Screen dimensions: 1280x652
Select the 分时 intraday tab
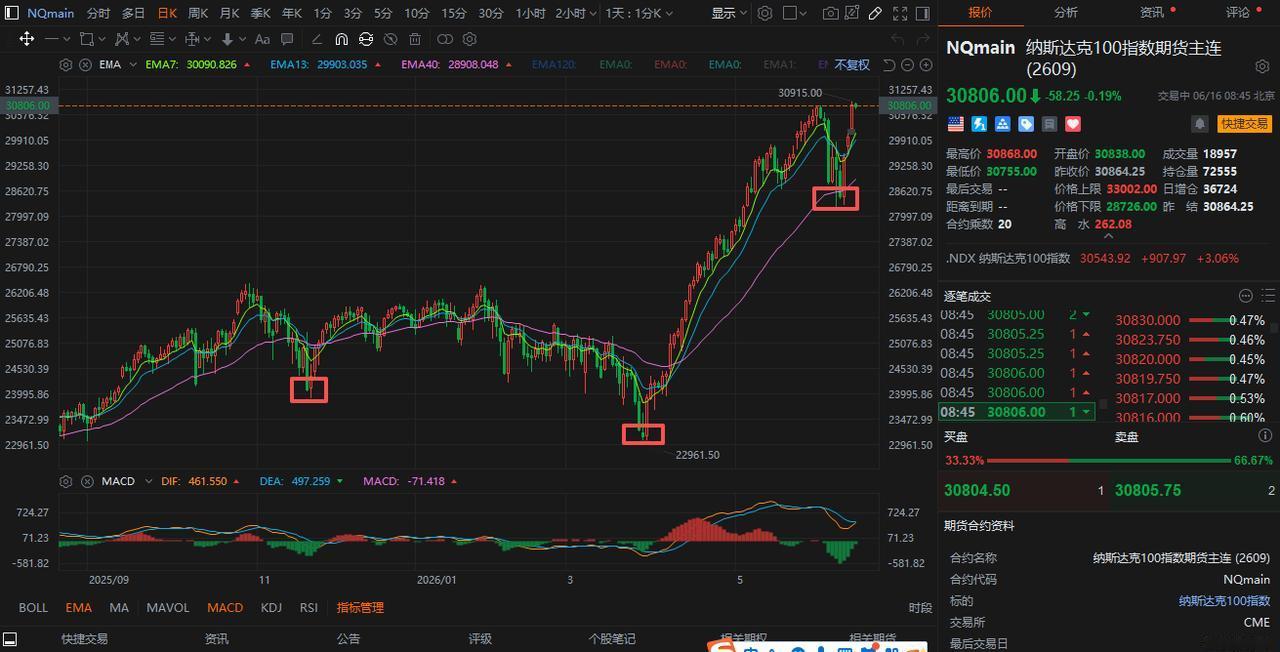98,13
